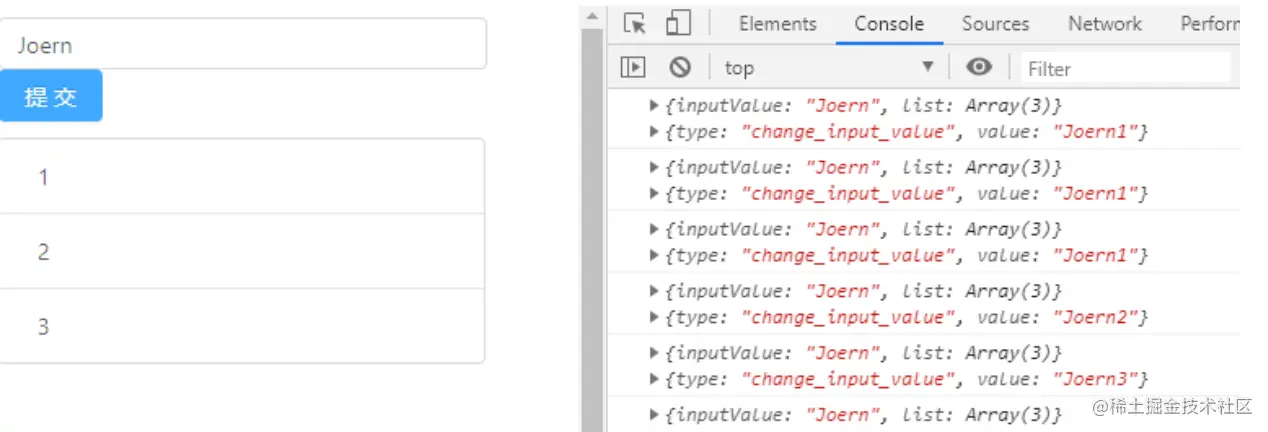Click the Joern text input box
This screenshot has width=1268, height=432.
pos(242,45)
